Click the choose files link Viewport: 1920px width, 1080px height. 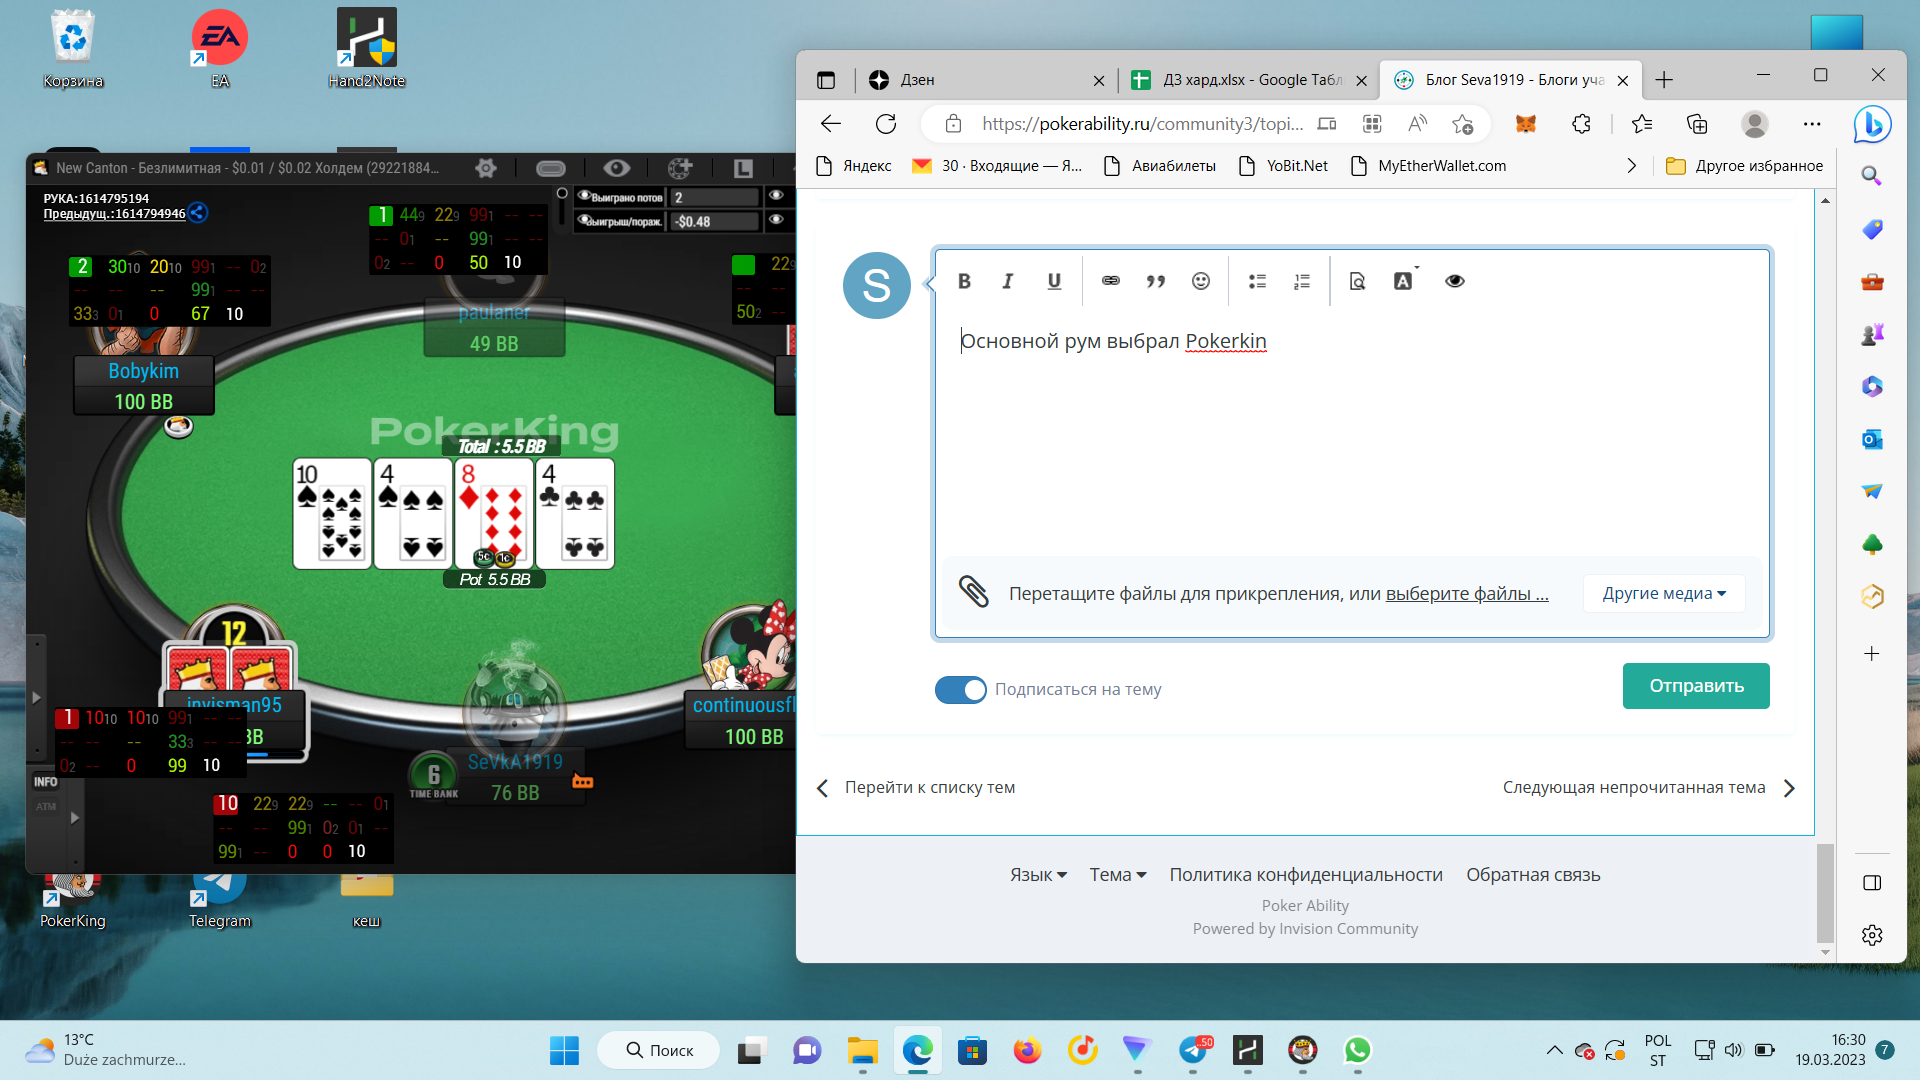(1467, 593)
